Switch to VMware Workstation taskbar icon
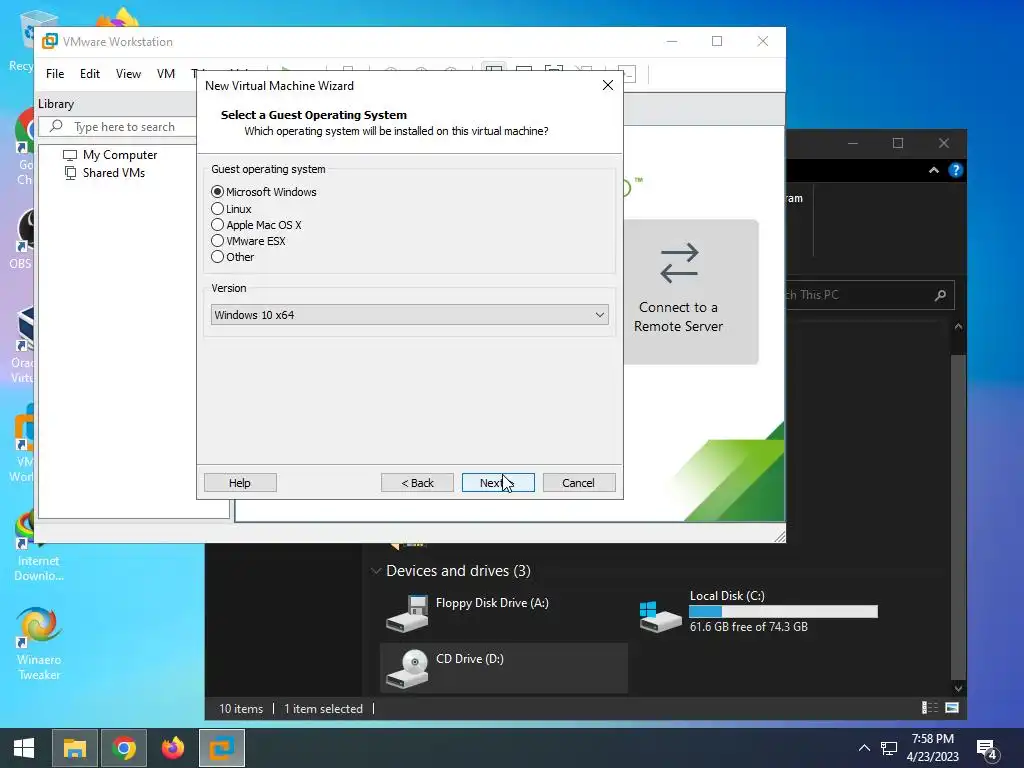The height and width of the screenshot is (768, 1024). [x=222, y=748]
